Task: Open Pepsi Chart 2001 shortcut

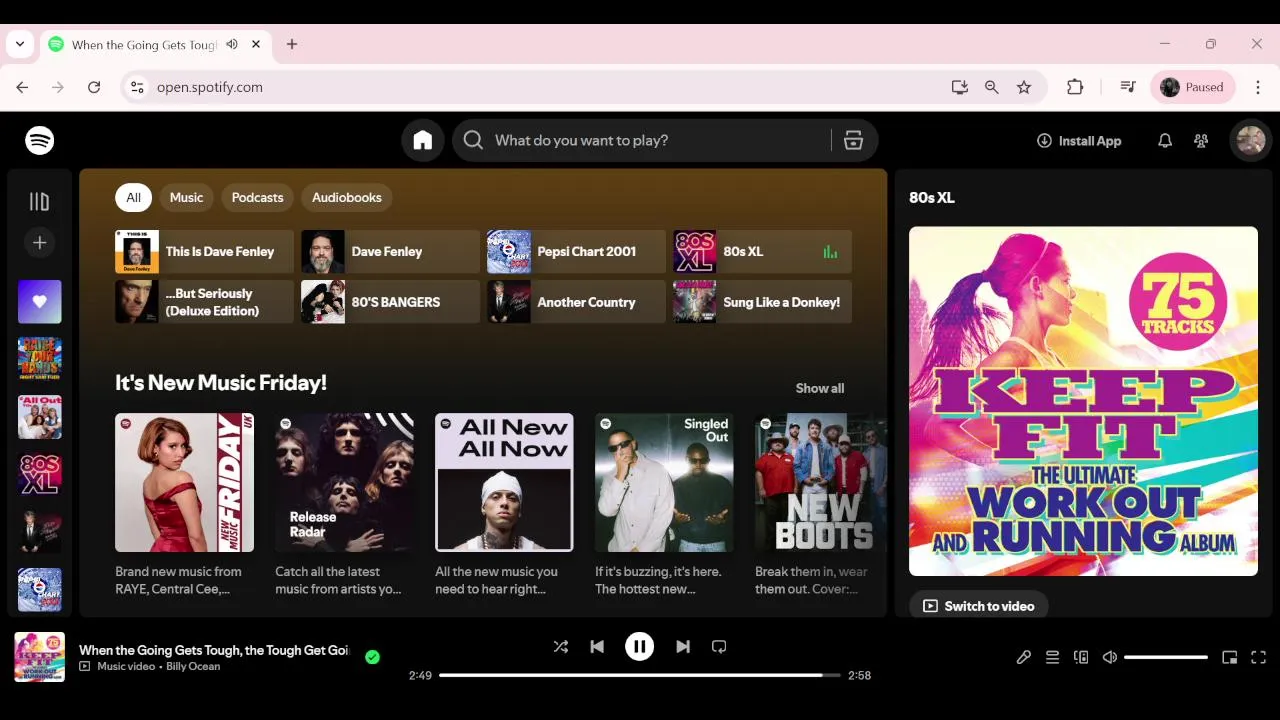Action: (x=576, y=252)
